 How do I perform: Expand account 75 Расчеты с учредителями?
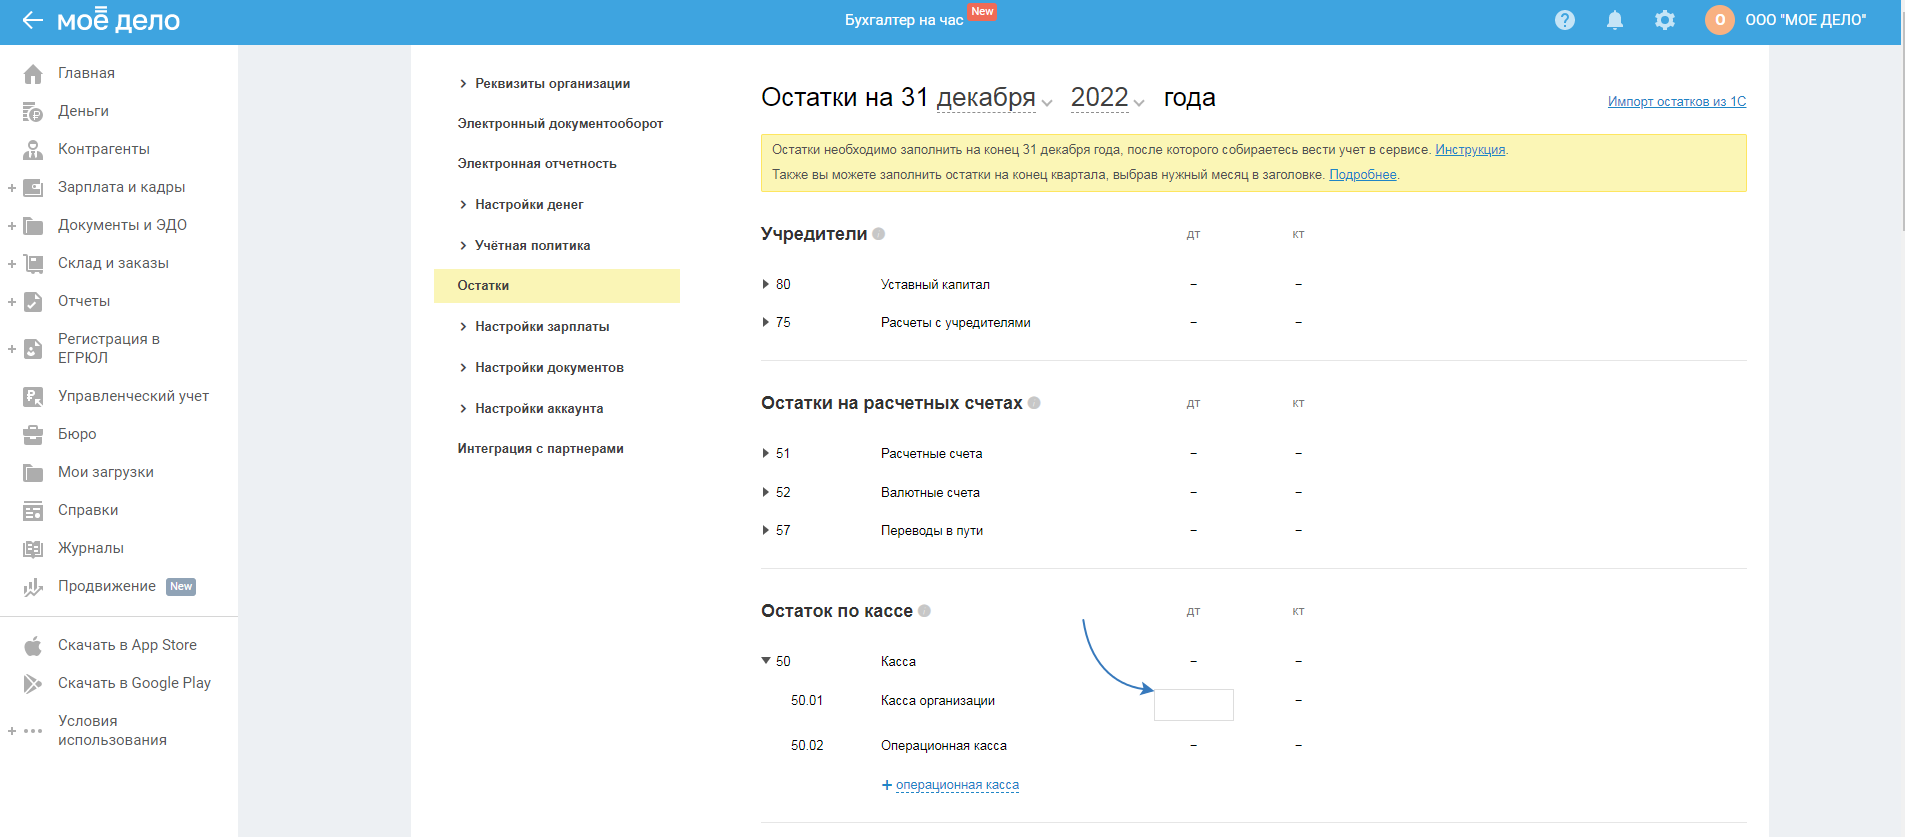point(766,323)
